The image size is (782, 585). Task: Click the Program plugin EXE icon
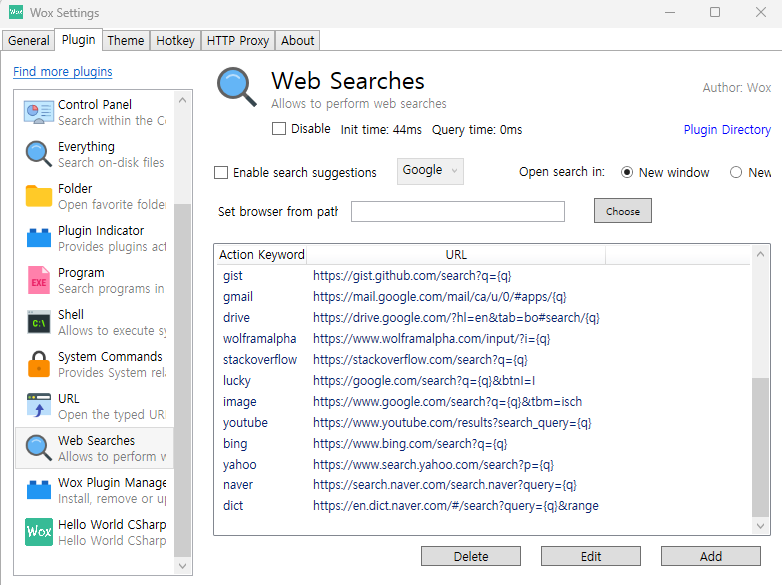pyautogui.click(x=39, y=280)
